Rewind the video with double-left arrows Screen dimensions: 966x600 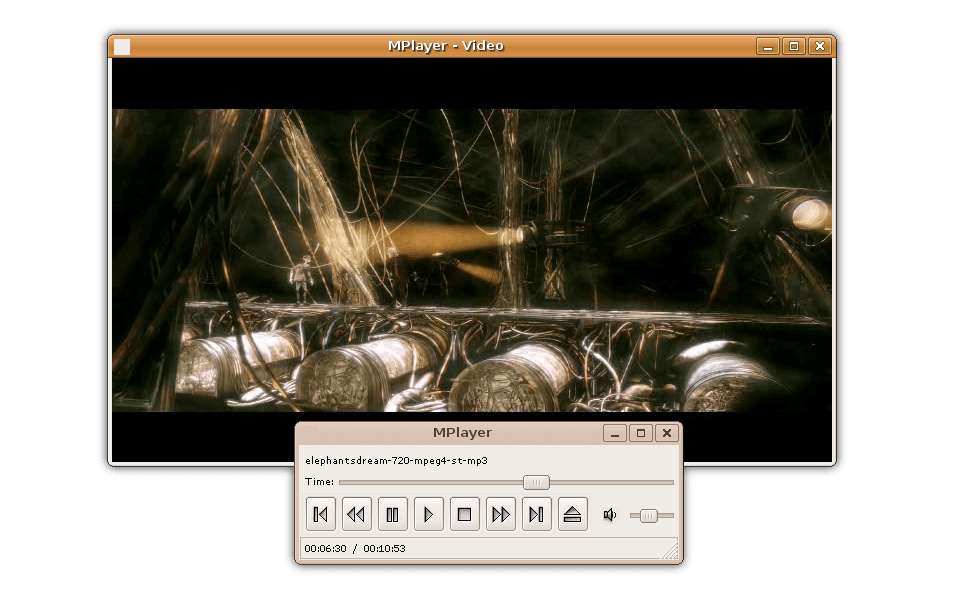[357, 514]
